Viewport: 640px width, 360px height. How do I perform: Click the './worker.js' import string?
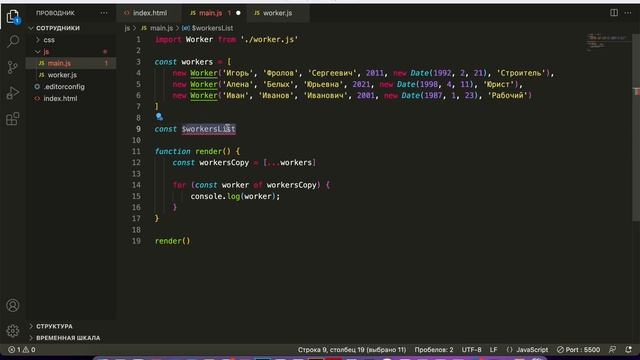pyautogui.click(x=269, y=40)
